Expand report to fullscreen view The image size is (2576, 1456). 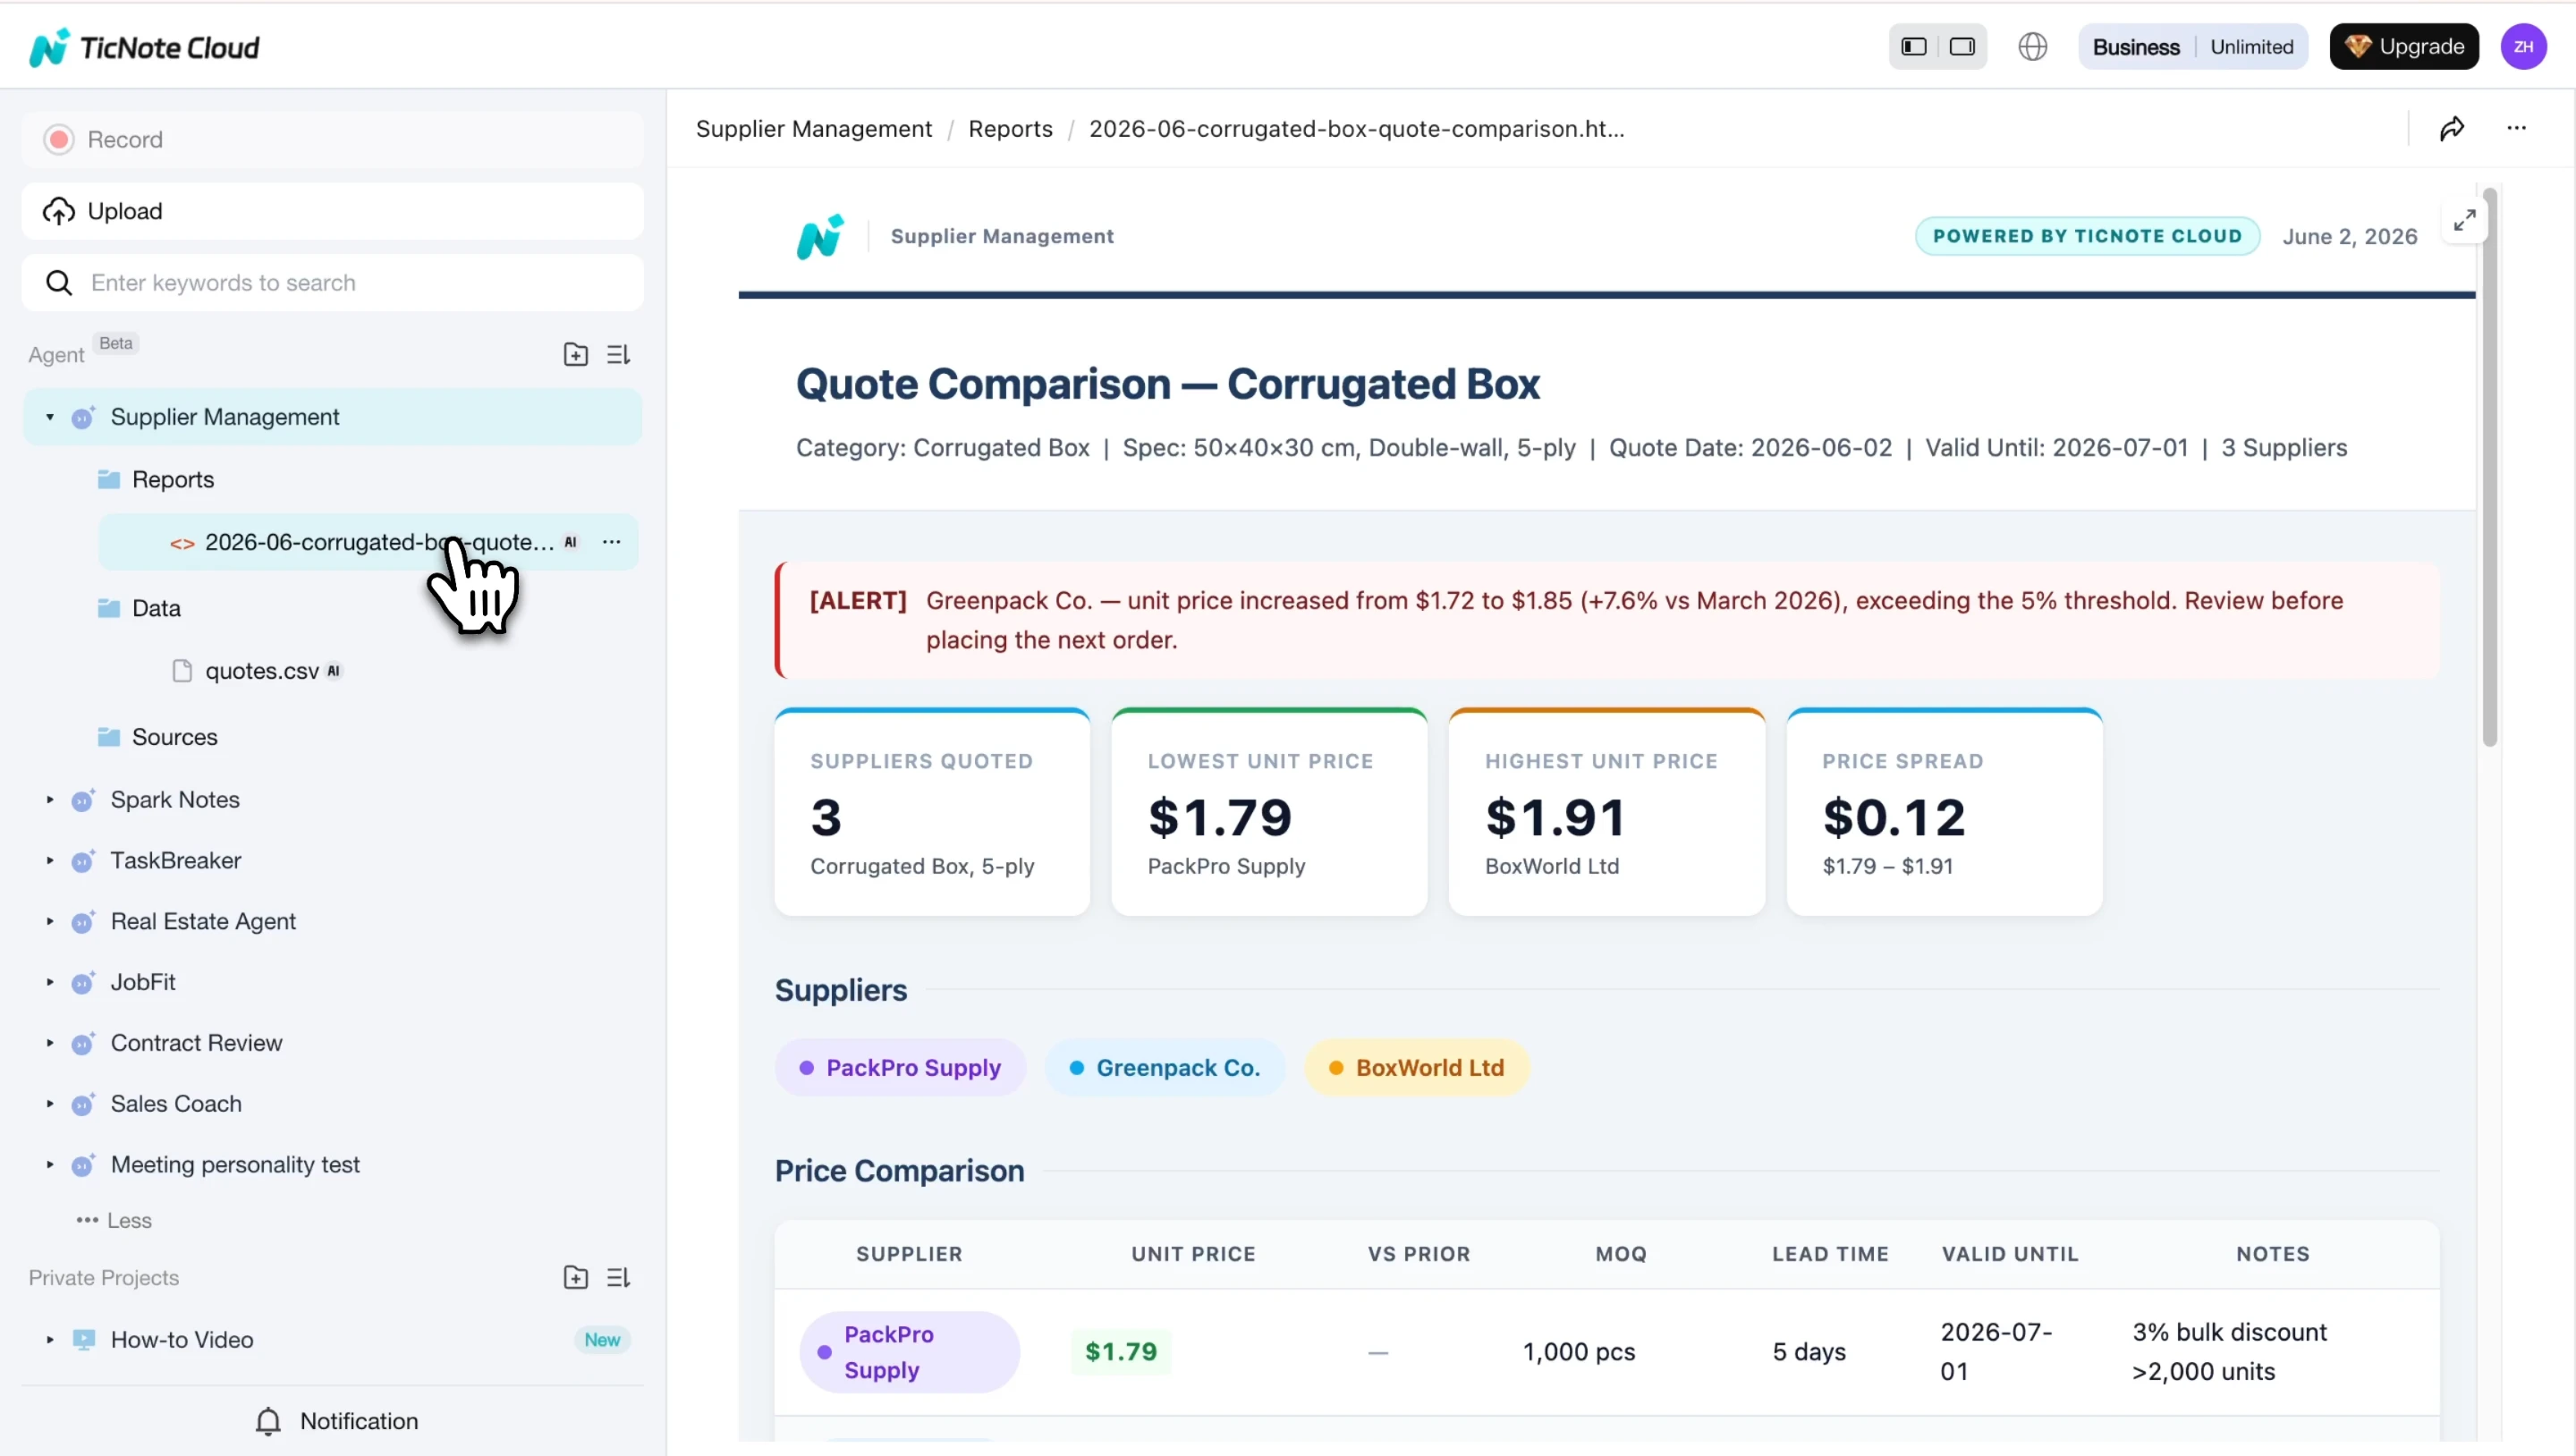(x=2465, y=219)
